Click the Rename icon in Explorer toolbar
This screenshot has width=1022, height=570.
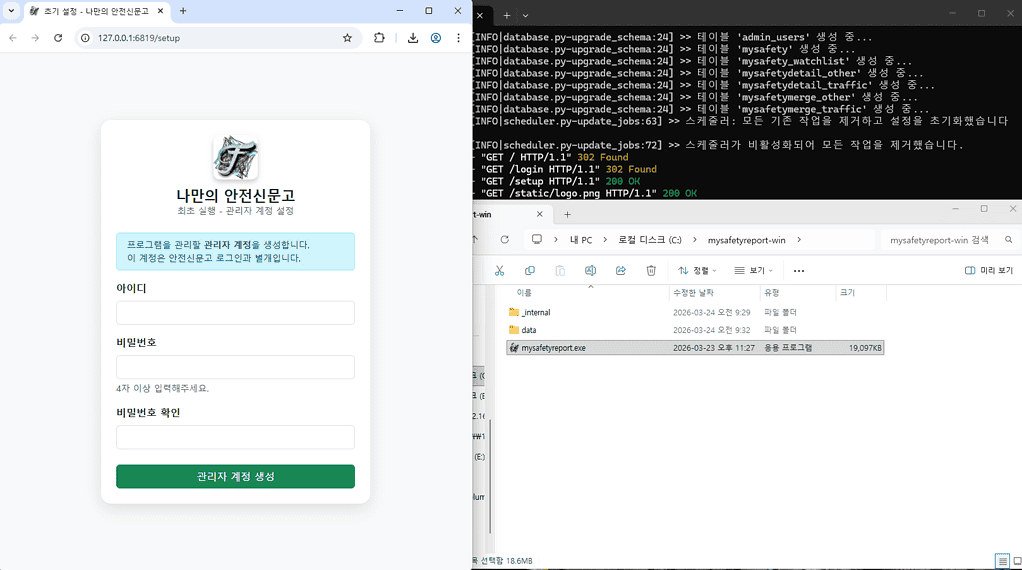coord(590,271)
